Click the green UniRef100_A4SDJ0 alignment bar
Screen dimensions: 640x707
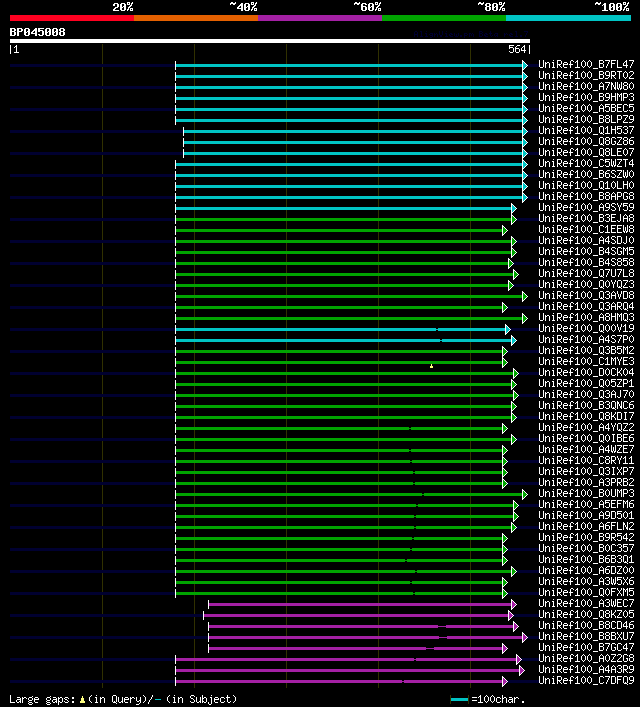[x=344, y=242]
